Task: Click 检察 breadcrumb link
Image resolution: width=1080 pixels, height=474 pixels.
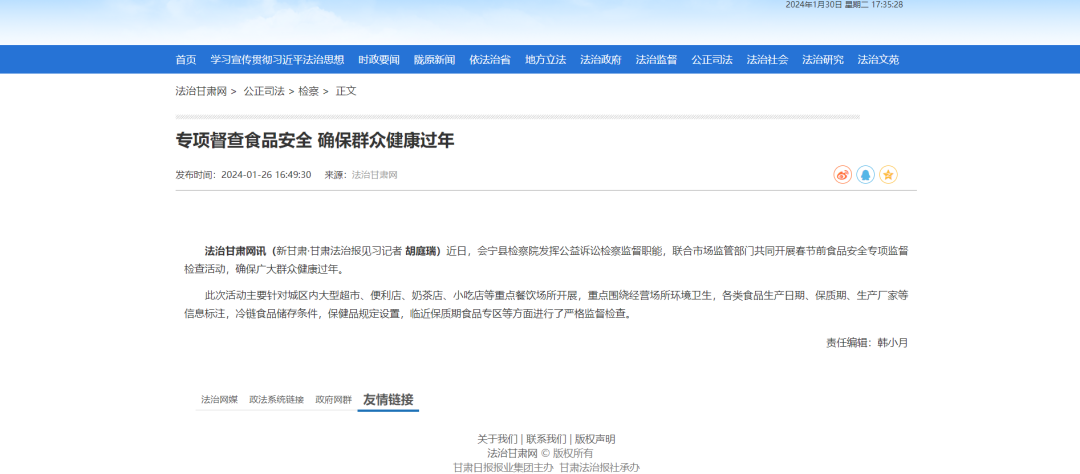Action: click(308, 91)
